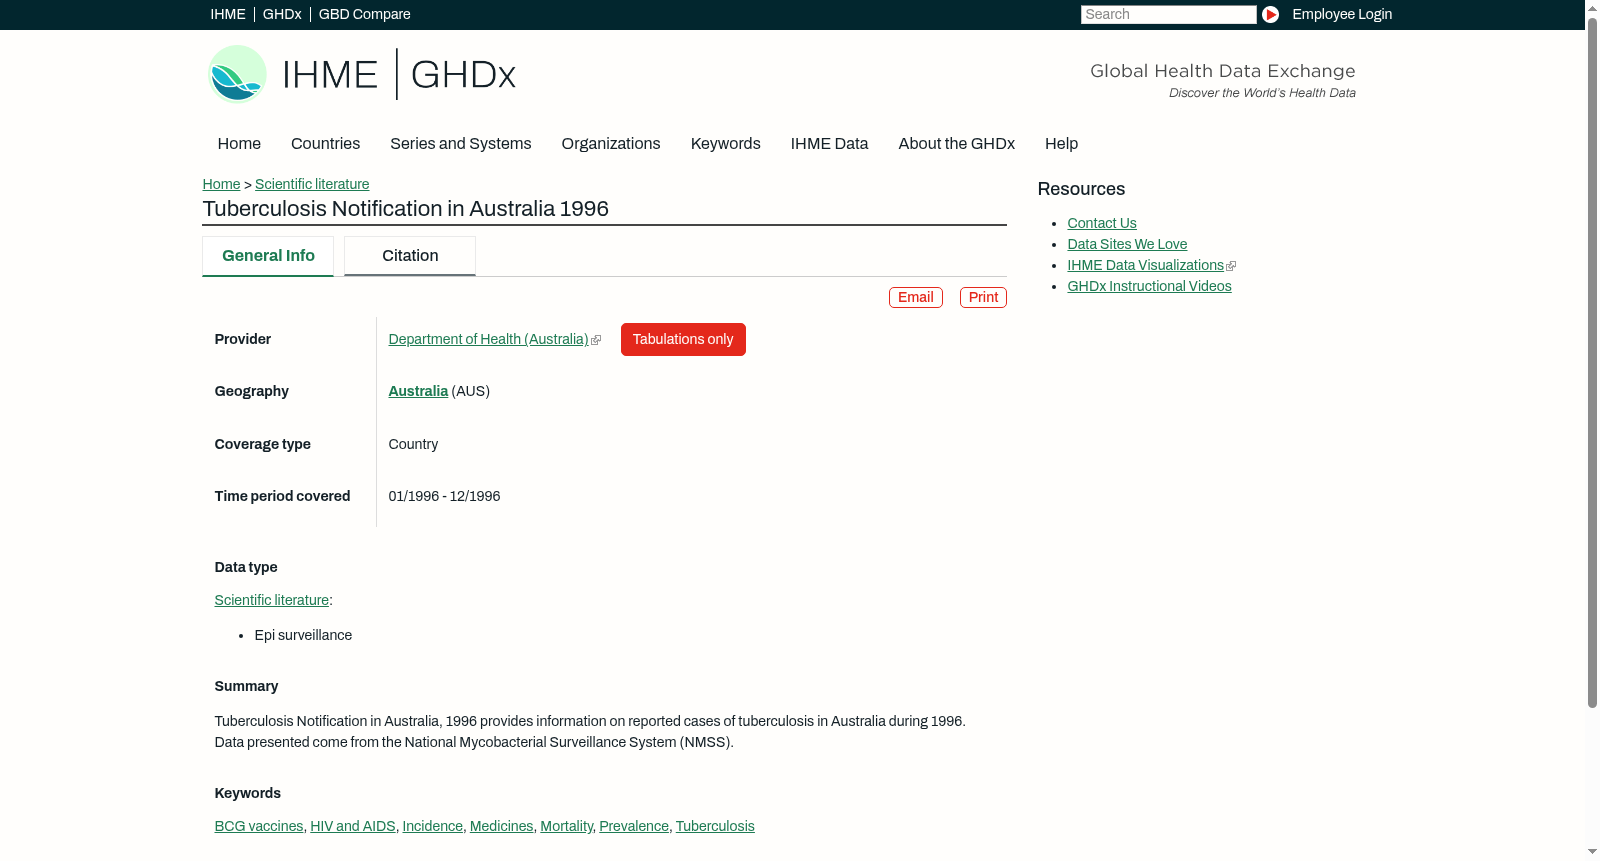Click the page vertical scrollbar thumb
The height and width of the screenshot is (861, 1600).
[1592, 362]
